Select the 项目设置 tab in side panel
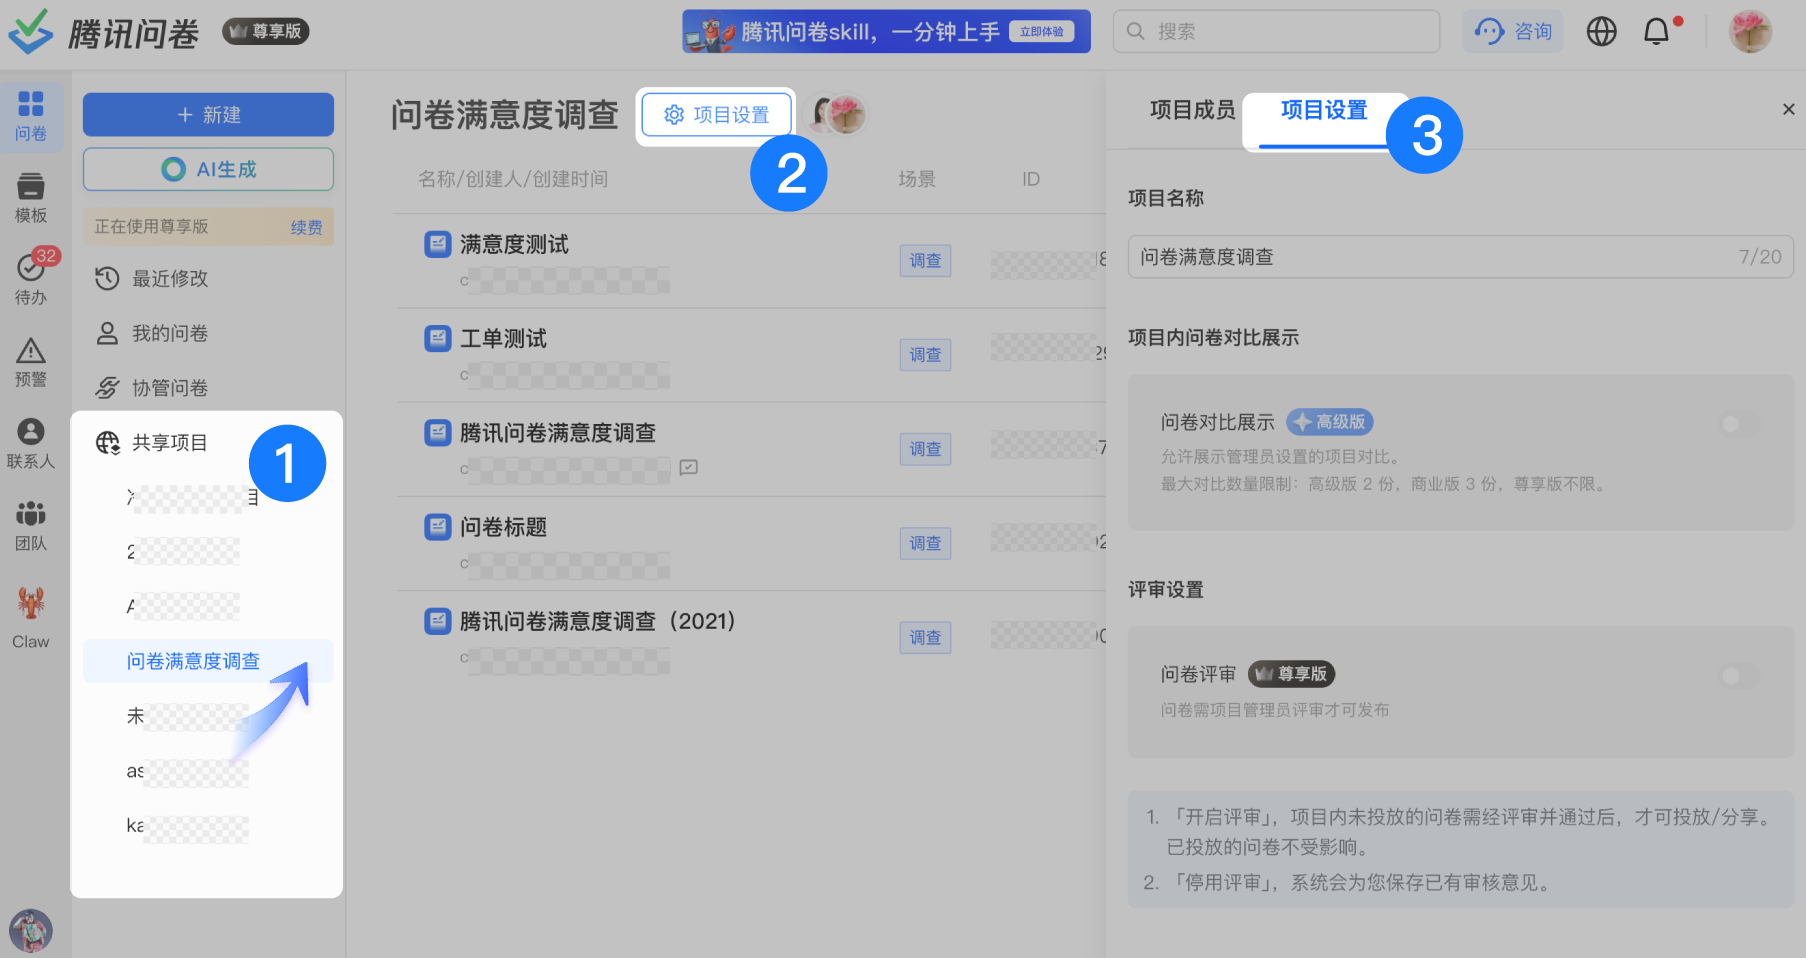Image resolution: width=1806 pixels, height=958 pixels. point(1324,110)
